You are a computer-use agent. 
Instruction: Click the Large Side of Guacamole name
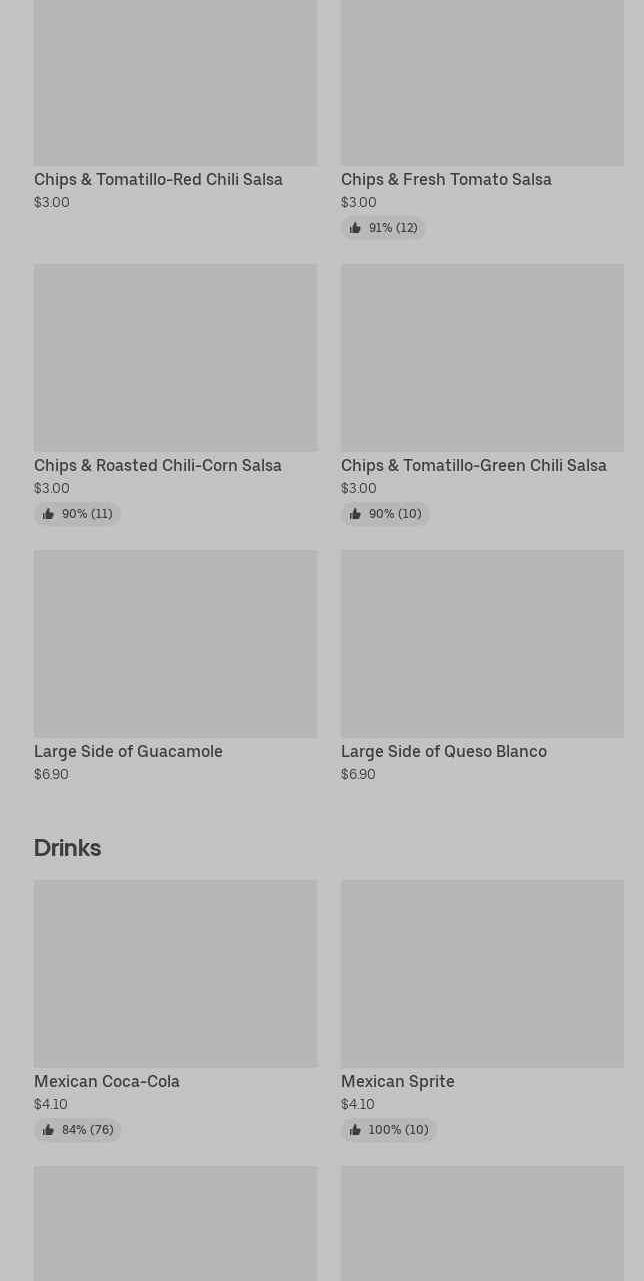click(128, 751)
